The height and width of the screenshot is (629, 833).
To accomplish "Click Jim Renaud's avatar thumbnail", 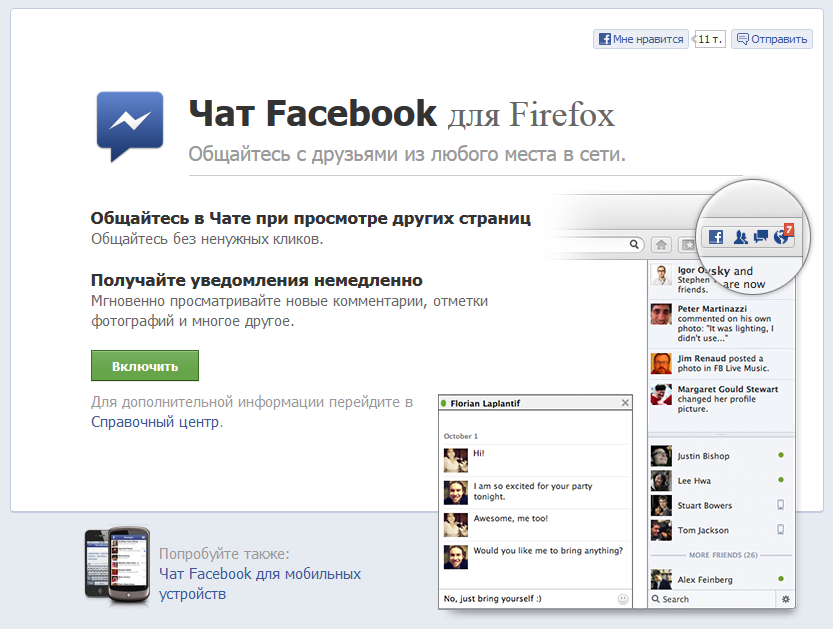I will (x=661, y=363).
